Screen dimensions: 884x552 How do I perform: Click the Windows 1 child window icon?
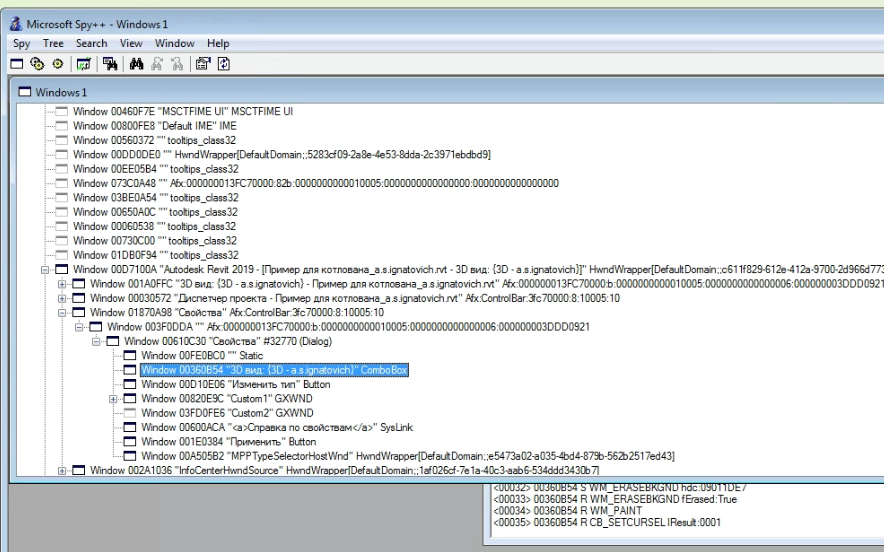coord(24,92)
